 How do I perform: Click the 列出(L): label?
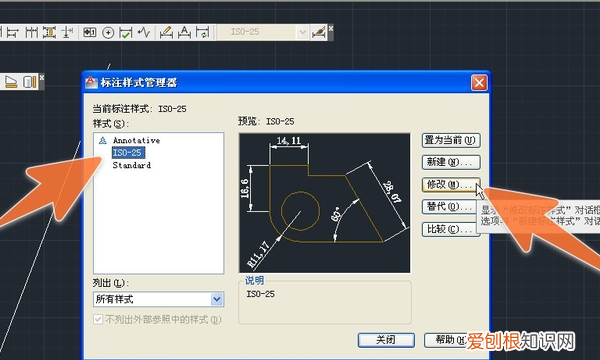pos(110,283)
